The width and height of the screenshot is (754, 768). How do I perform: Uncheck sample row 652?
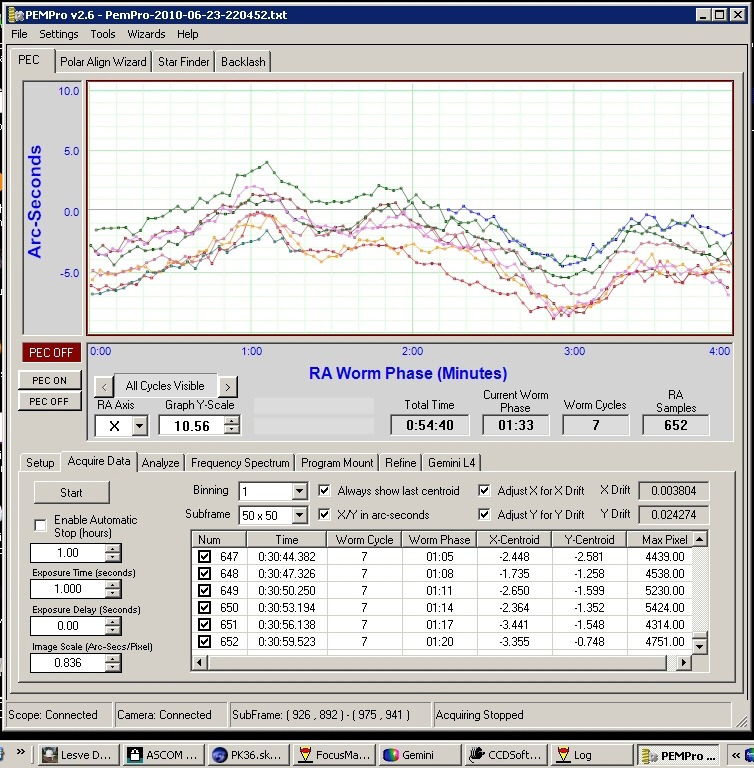tap(204, 641)
